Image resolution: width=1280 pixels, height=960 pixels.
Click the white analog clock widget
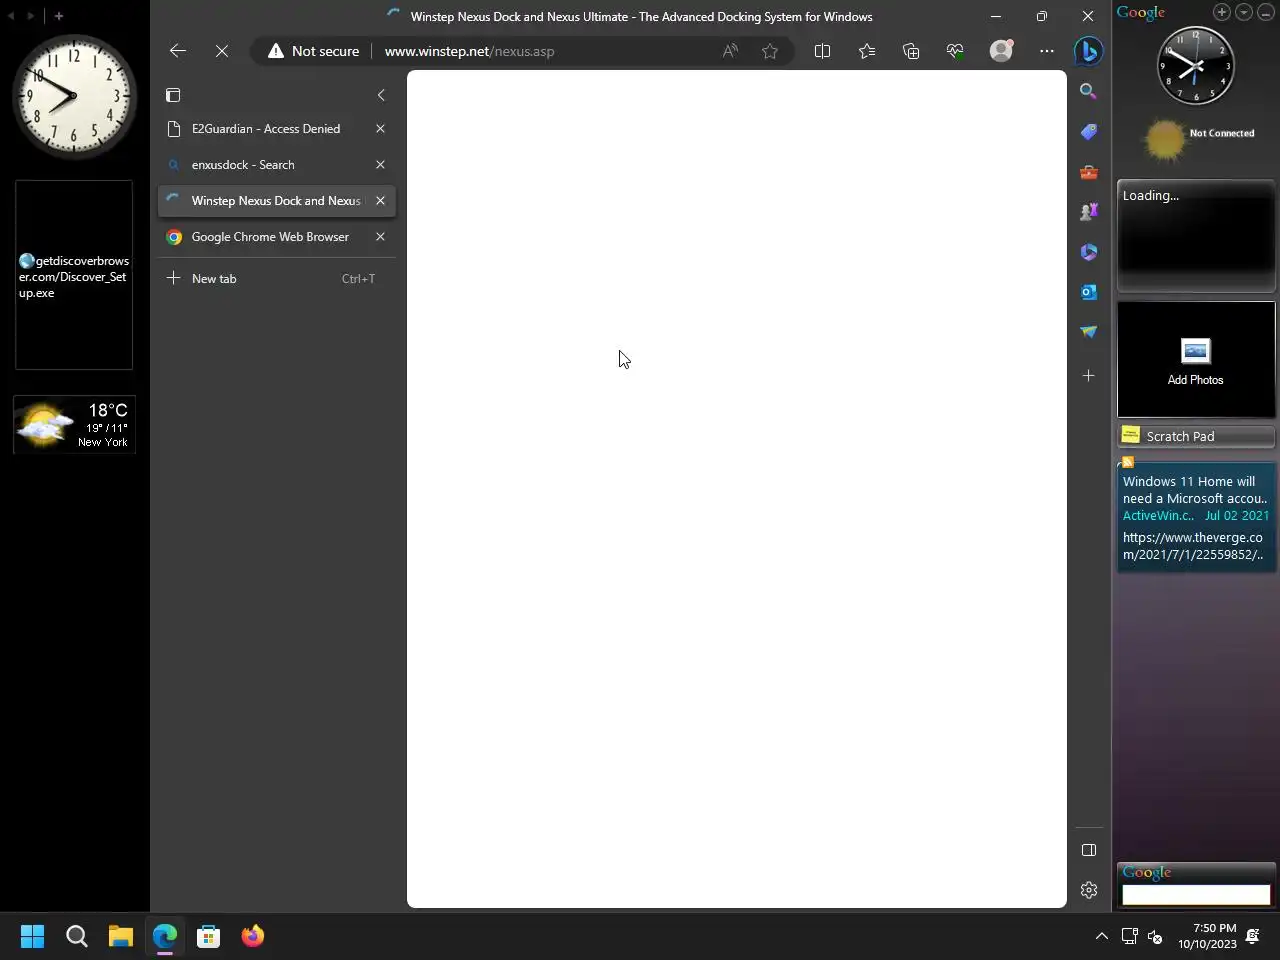click(x=73, y=96)
